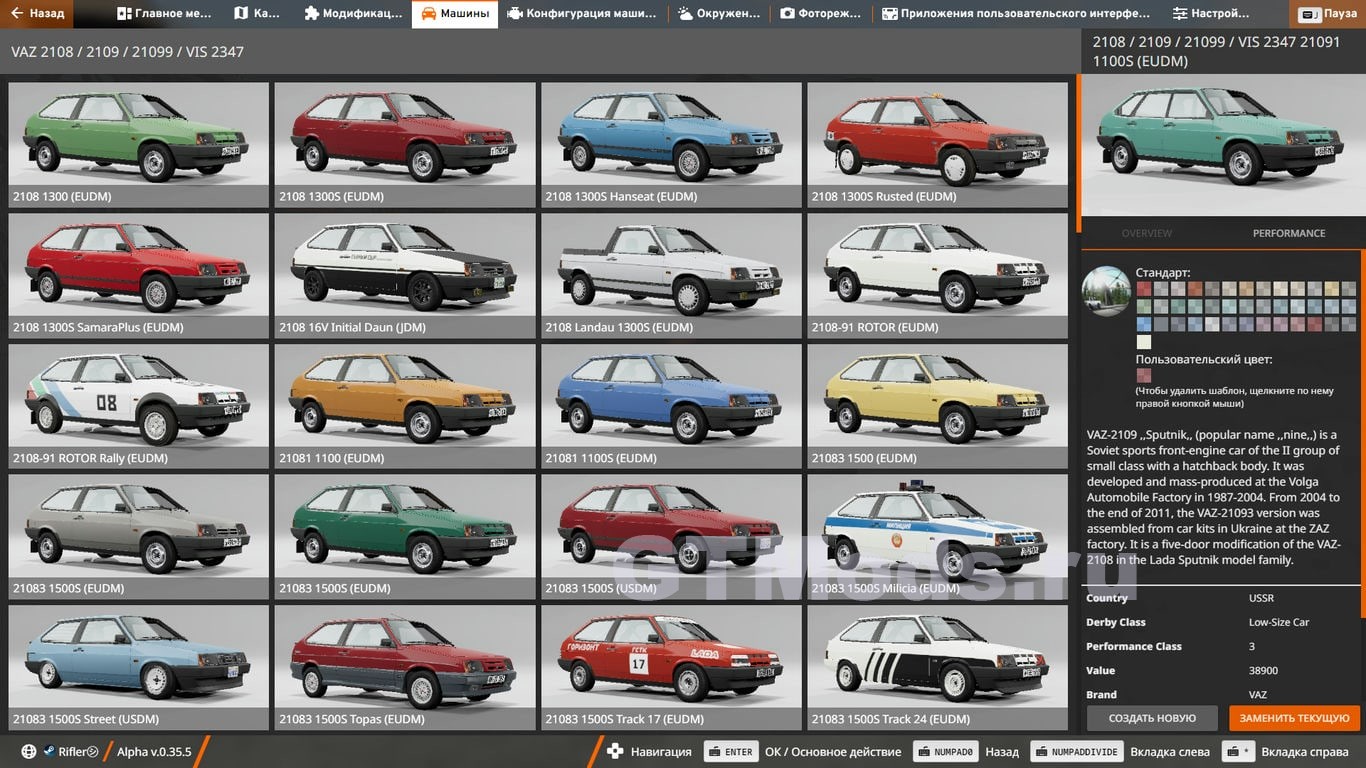This screenshot has width=1366, height=768.
Task: Click the NUMPADDIVIDE key hint badge
Action: pos(1077,752)
